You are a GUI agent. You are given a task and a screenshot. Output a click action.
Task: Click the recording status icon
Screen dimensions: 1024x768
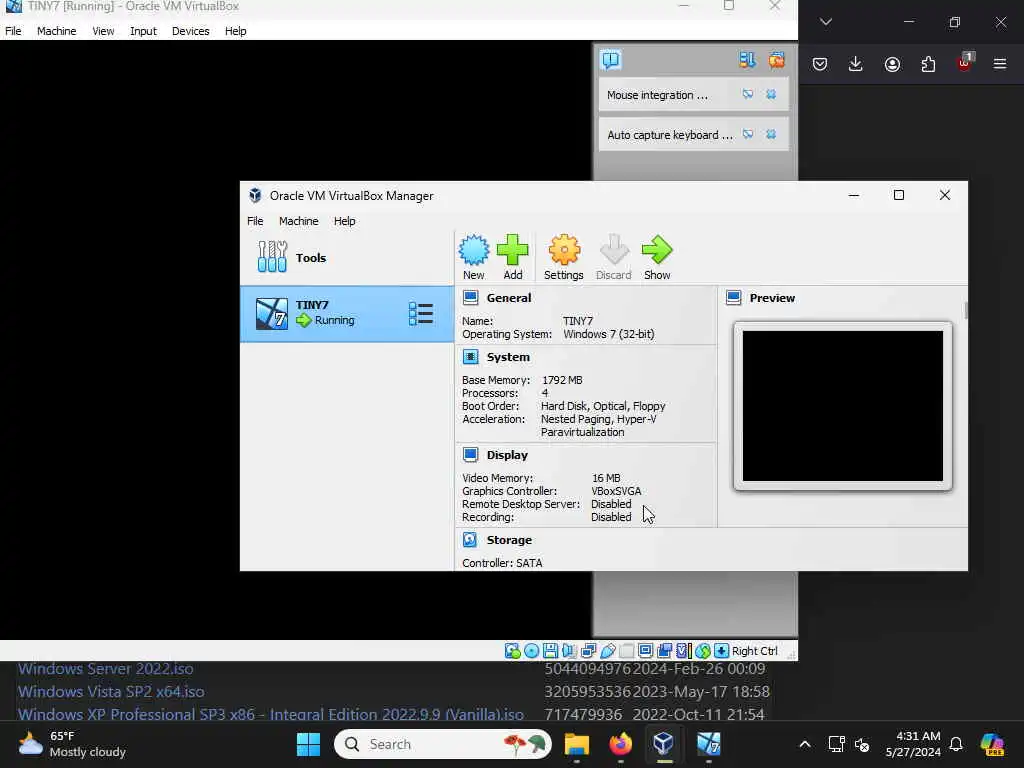click(x=665, y=650)
